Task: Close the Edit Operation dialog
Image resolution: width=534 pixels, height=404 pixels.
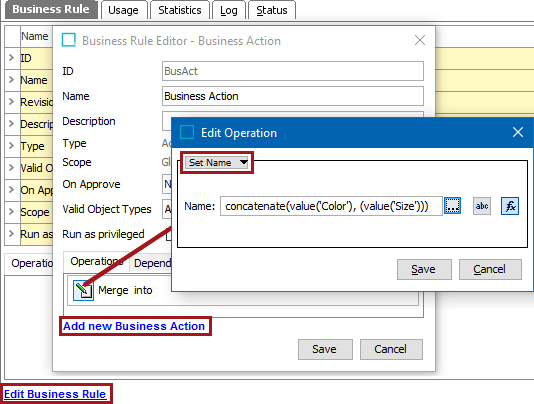Action: [518, 132]
